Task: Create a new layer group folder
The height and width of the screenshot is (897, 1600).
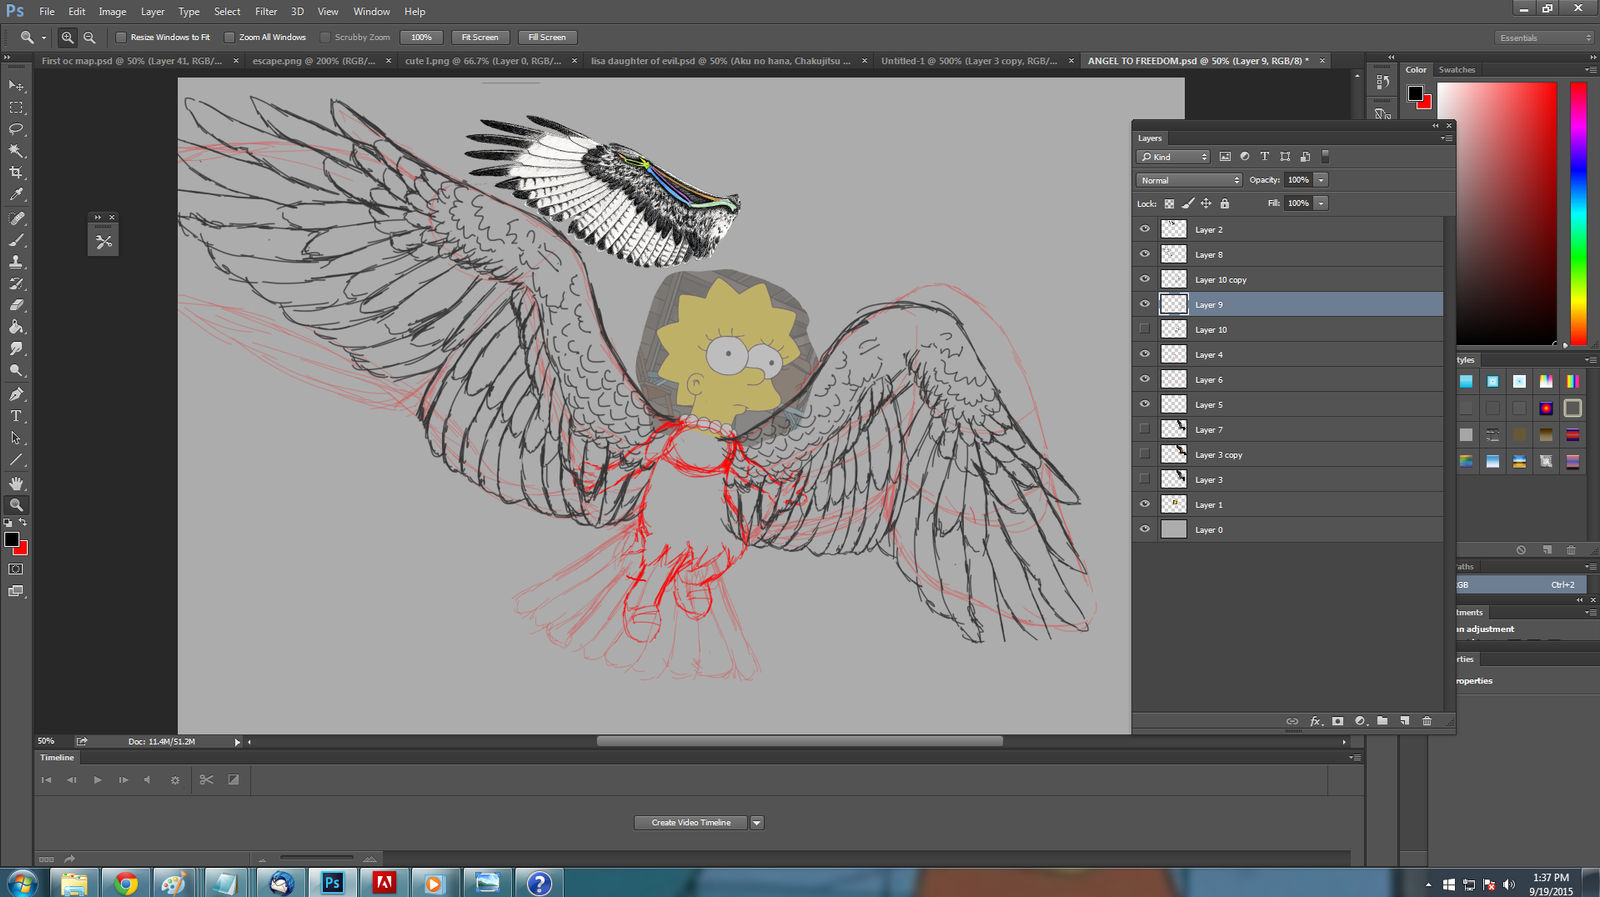Action: [x=1382, y=721]
